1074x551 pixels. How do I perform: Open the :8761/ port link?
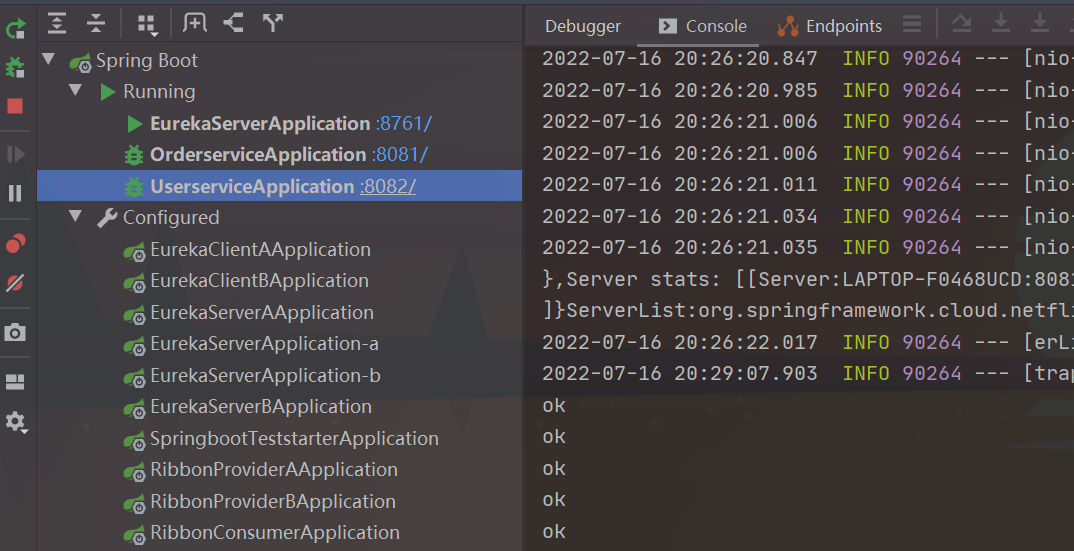coord(403,123)
